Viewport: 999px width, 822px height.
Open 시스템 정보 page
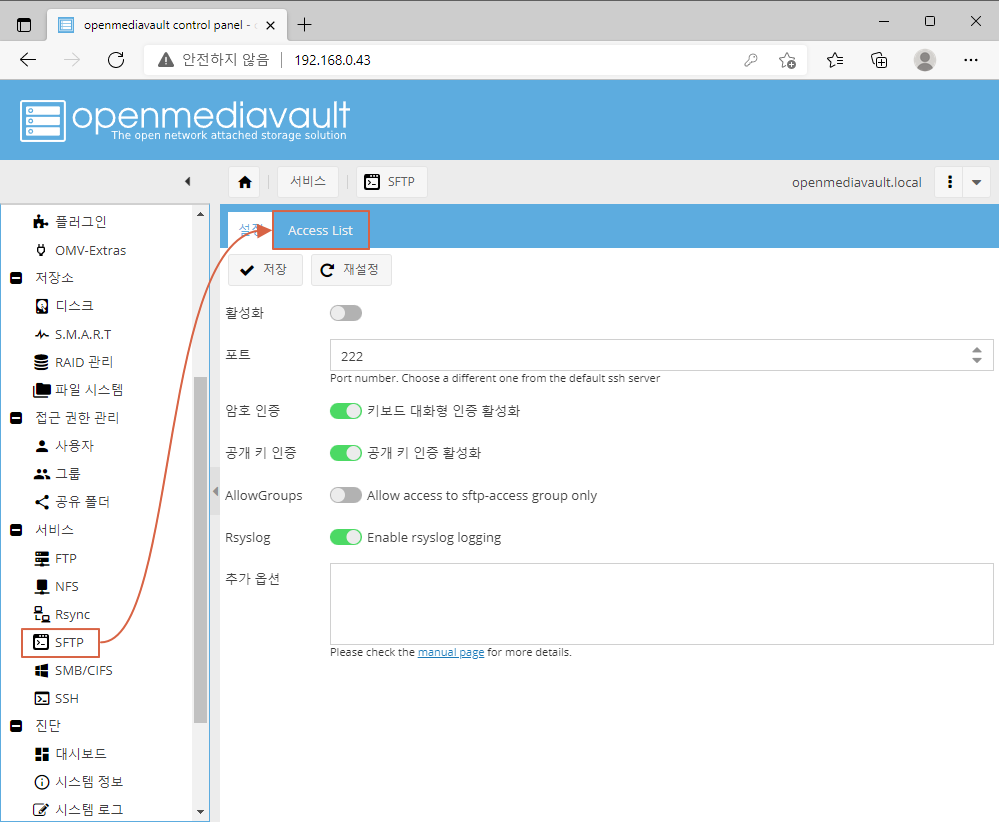click(x=78, y=782)
